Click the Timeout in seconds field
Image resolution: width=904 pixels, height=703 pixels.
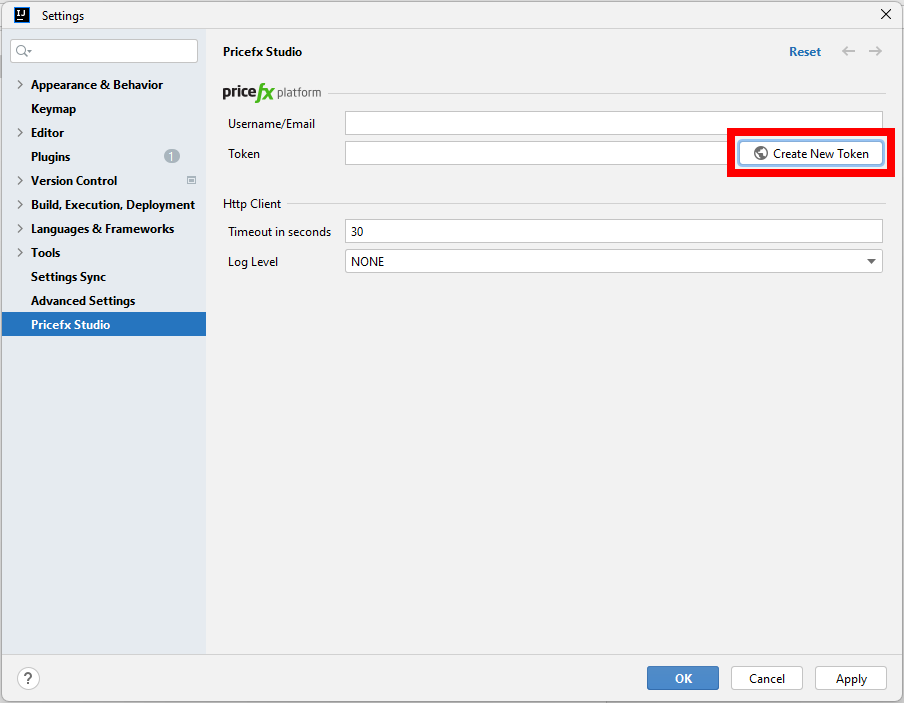tap(613, 232)
